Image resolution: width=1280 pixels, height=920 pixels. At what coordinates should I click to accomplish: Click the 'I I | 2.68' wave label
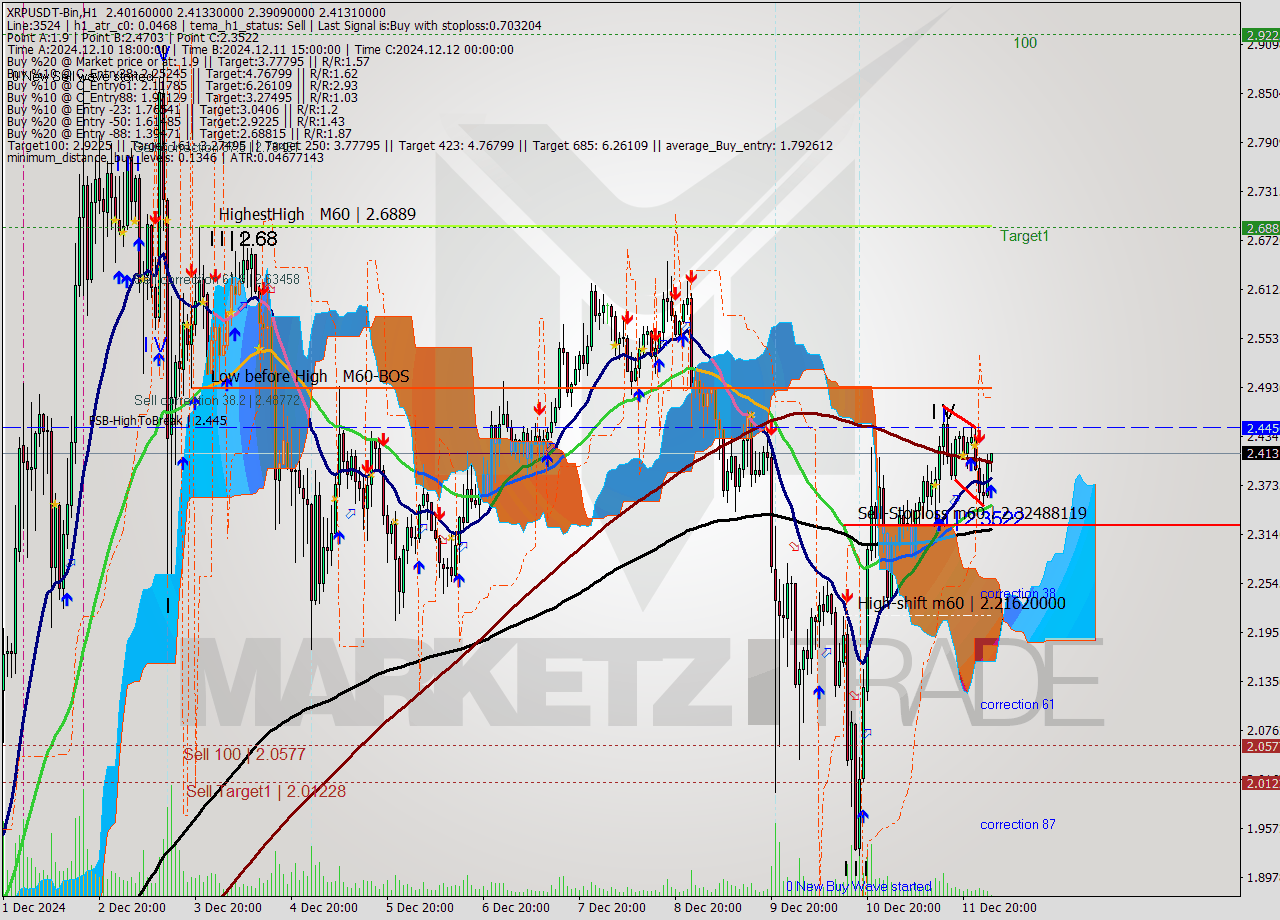(244, 239)
